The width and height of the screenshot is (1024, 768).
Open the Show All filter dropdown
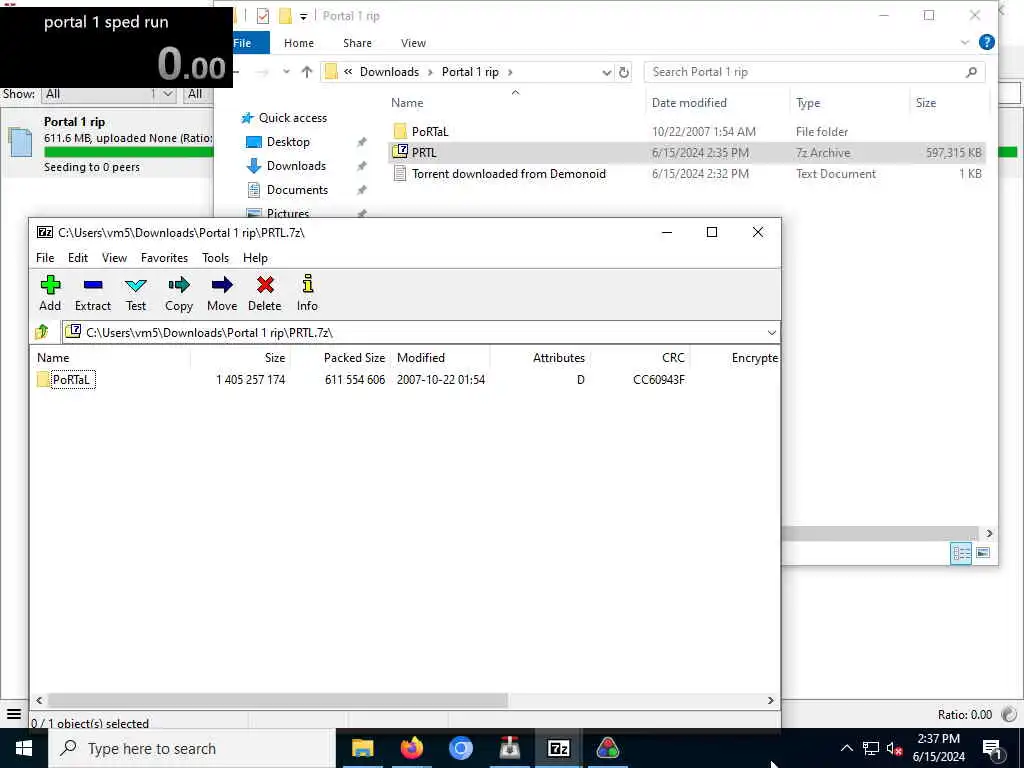tap(108, 94)
